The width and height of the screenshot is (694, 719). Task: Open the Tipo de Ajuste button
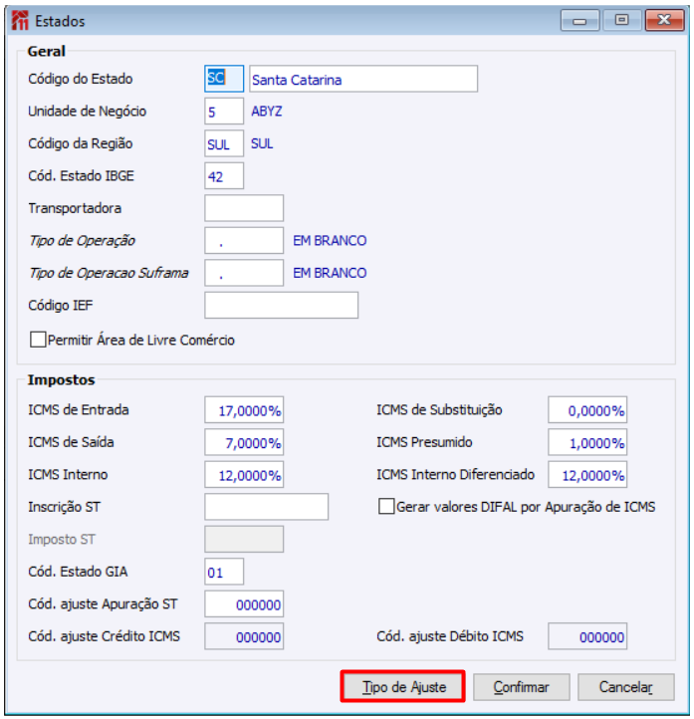pos(403,686)
